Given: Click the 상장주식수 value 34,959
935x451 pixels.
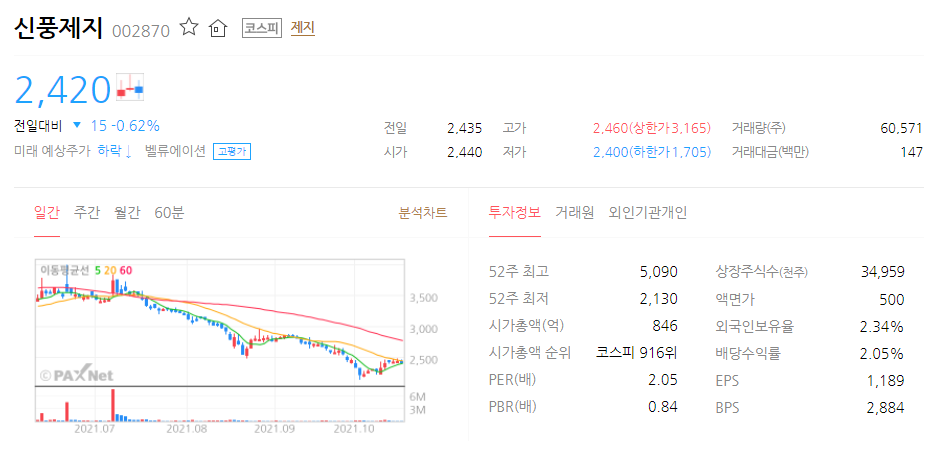Looking at the screenshot, I should pos(883,272).
